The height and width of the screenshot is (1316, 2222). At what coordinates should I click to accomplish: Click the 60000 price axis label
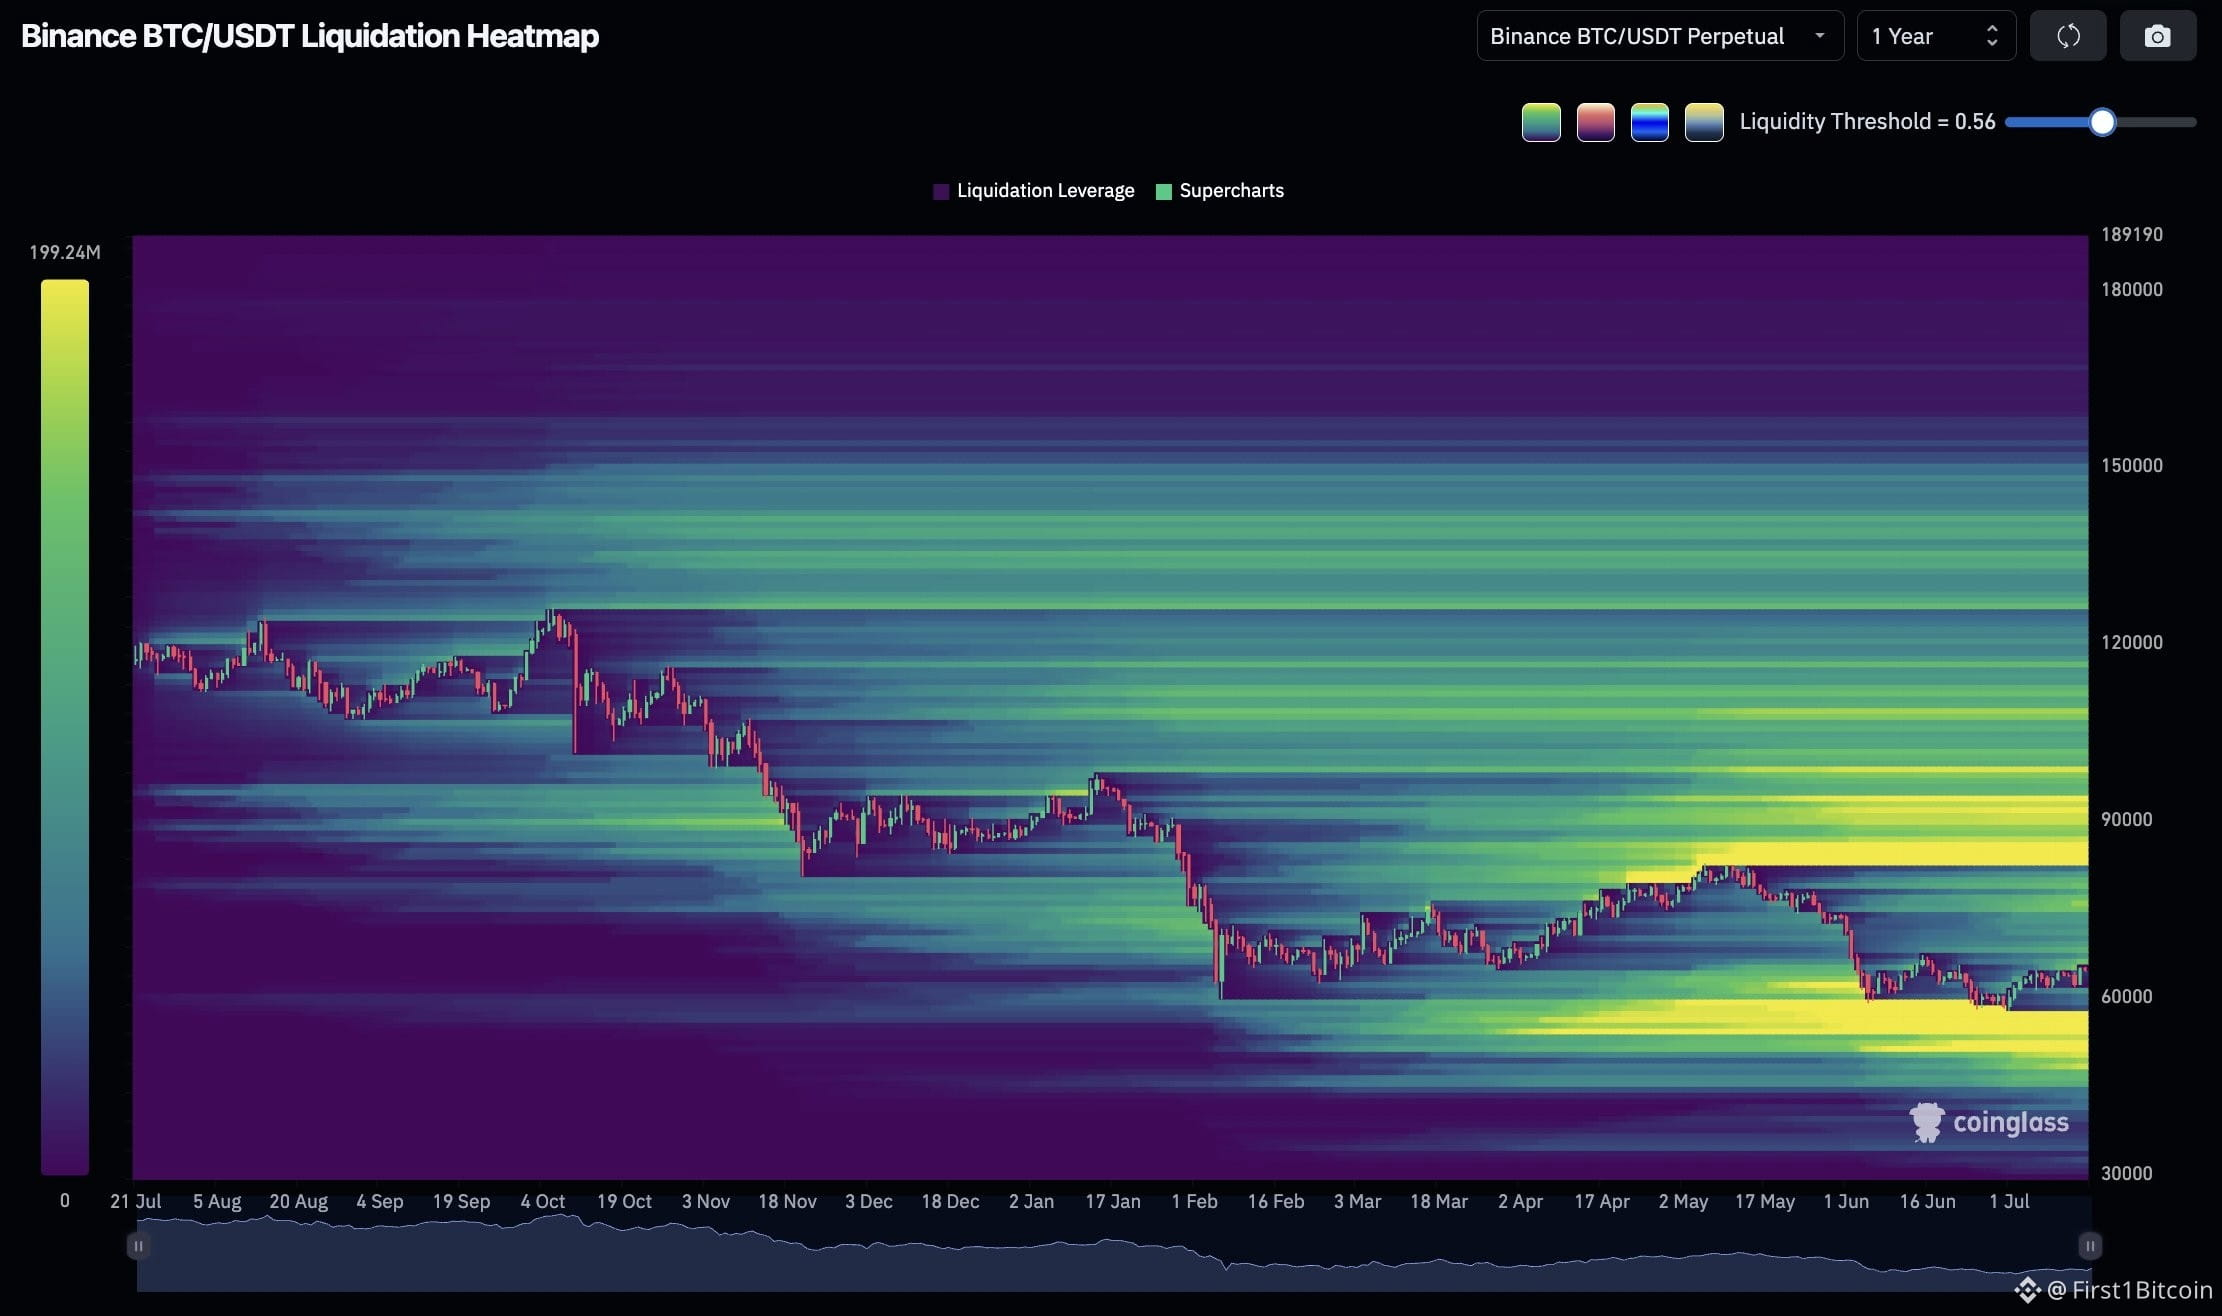coord(2127,997)
